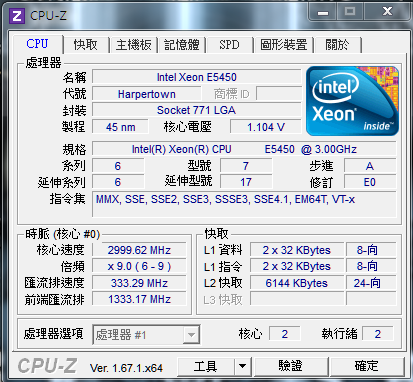The height and width of the screenshot is (382, 413).
Task: Open the 主機板 tab
Action: [x=133, y=44]
